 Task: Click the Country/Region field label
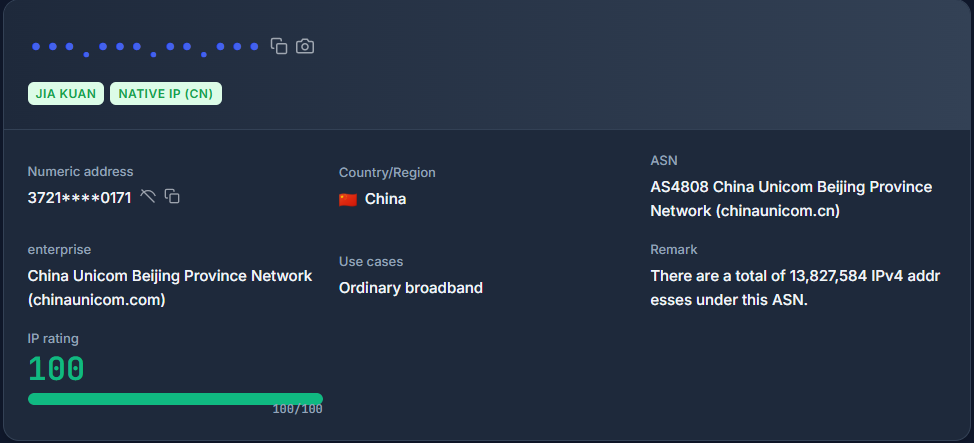coord(387,173)
